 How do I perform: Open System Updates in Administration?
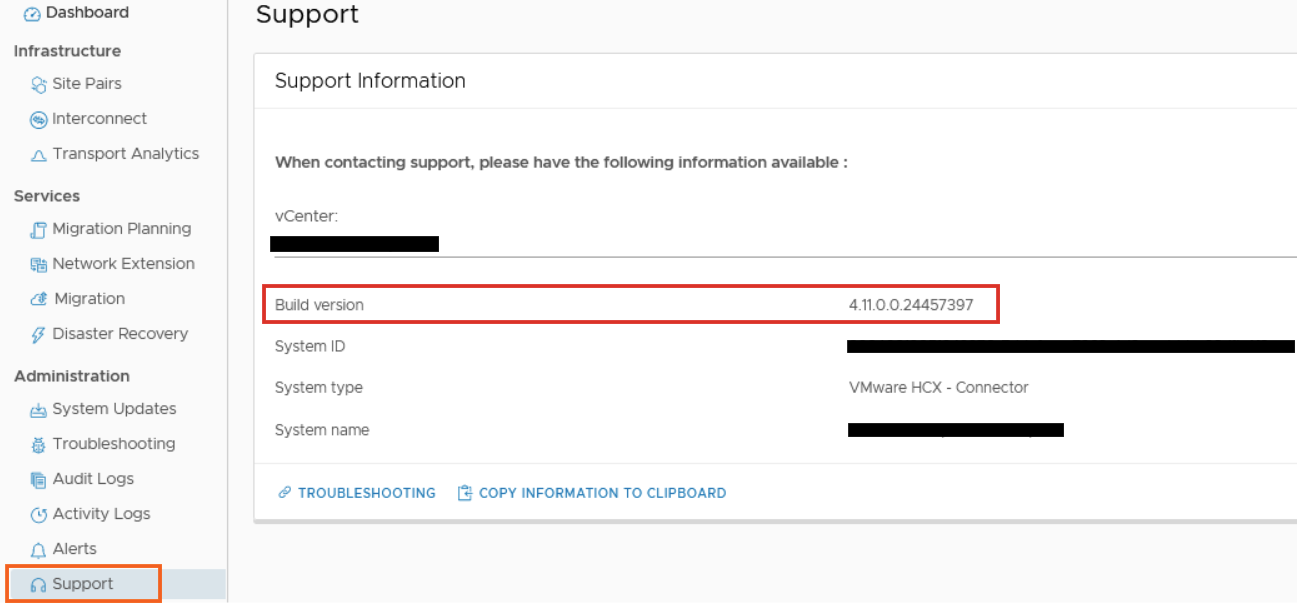[114, 409]
